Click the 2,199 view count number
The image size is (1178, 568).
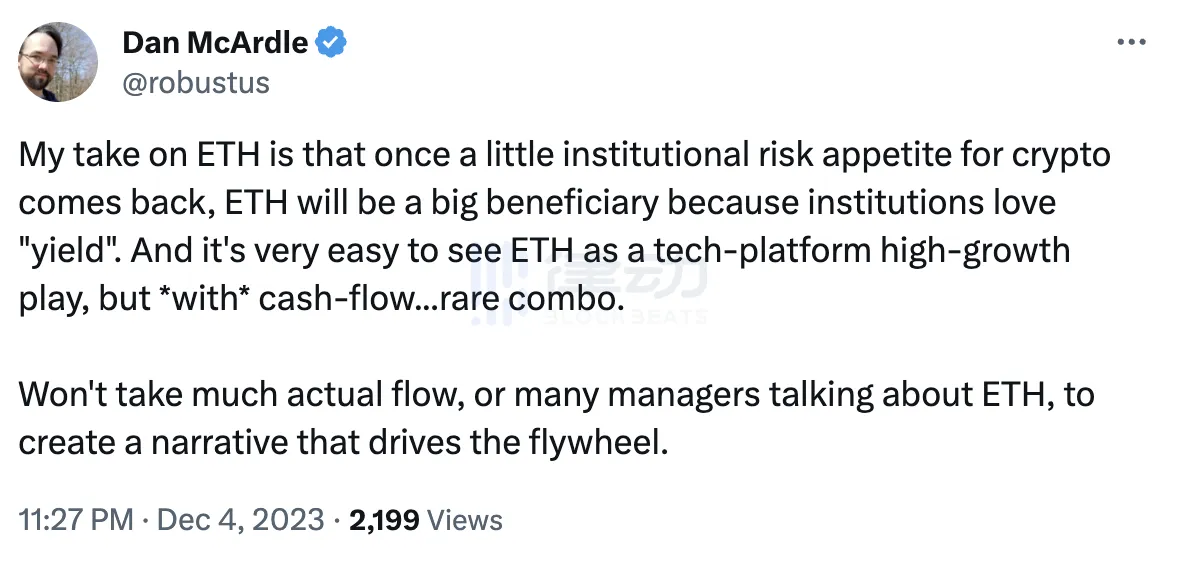point(383,520)
